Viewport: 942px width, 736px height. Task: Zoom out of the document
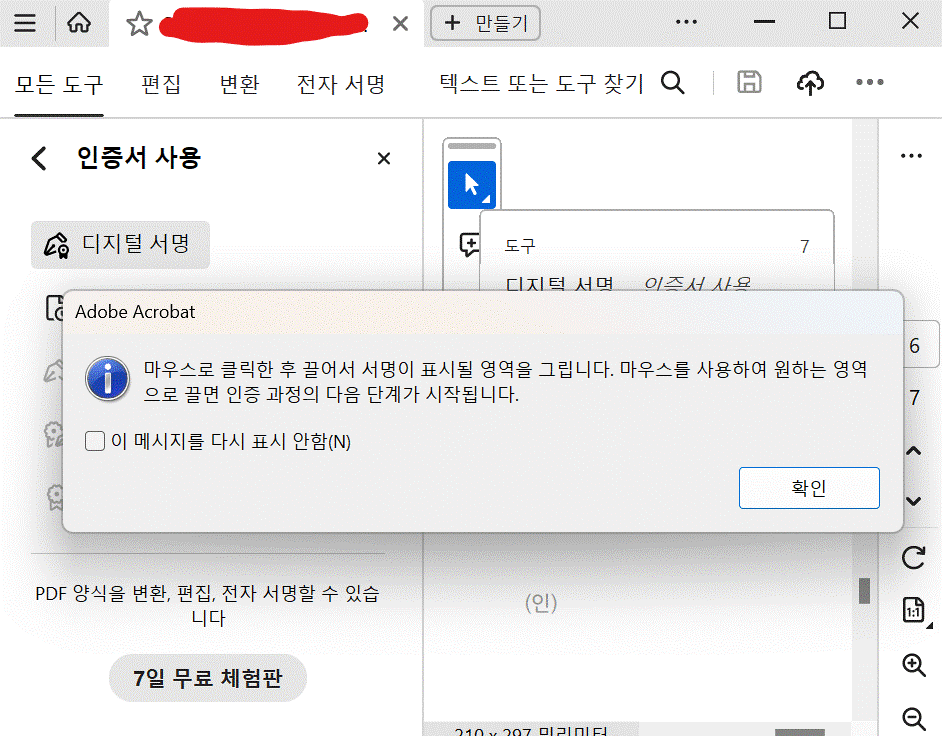pyautogui.click(x=914, y=719)
